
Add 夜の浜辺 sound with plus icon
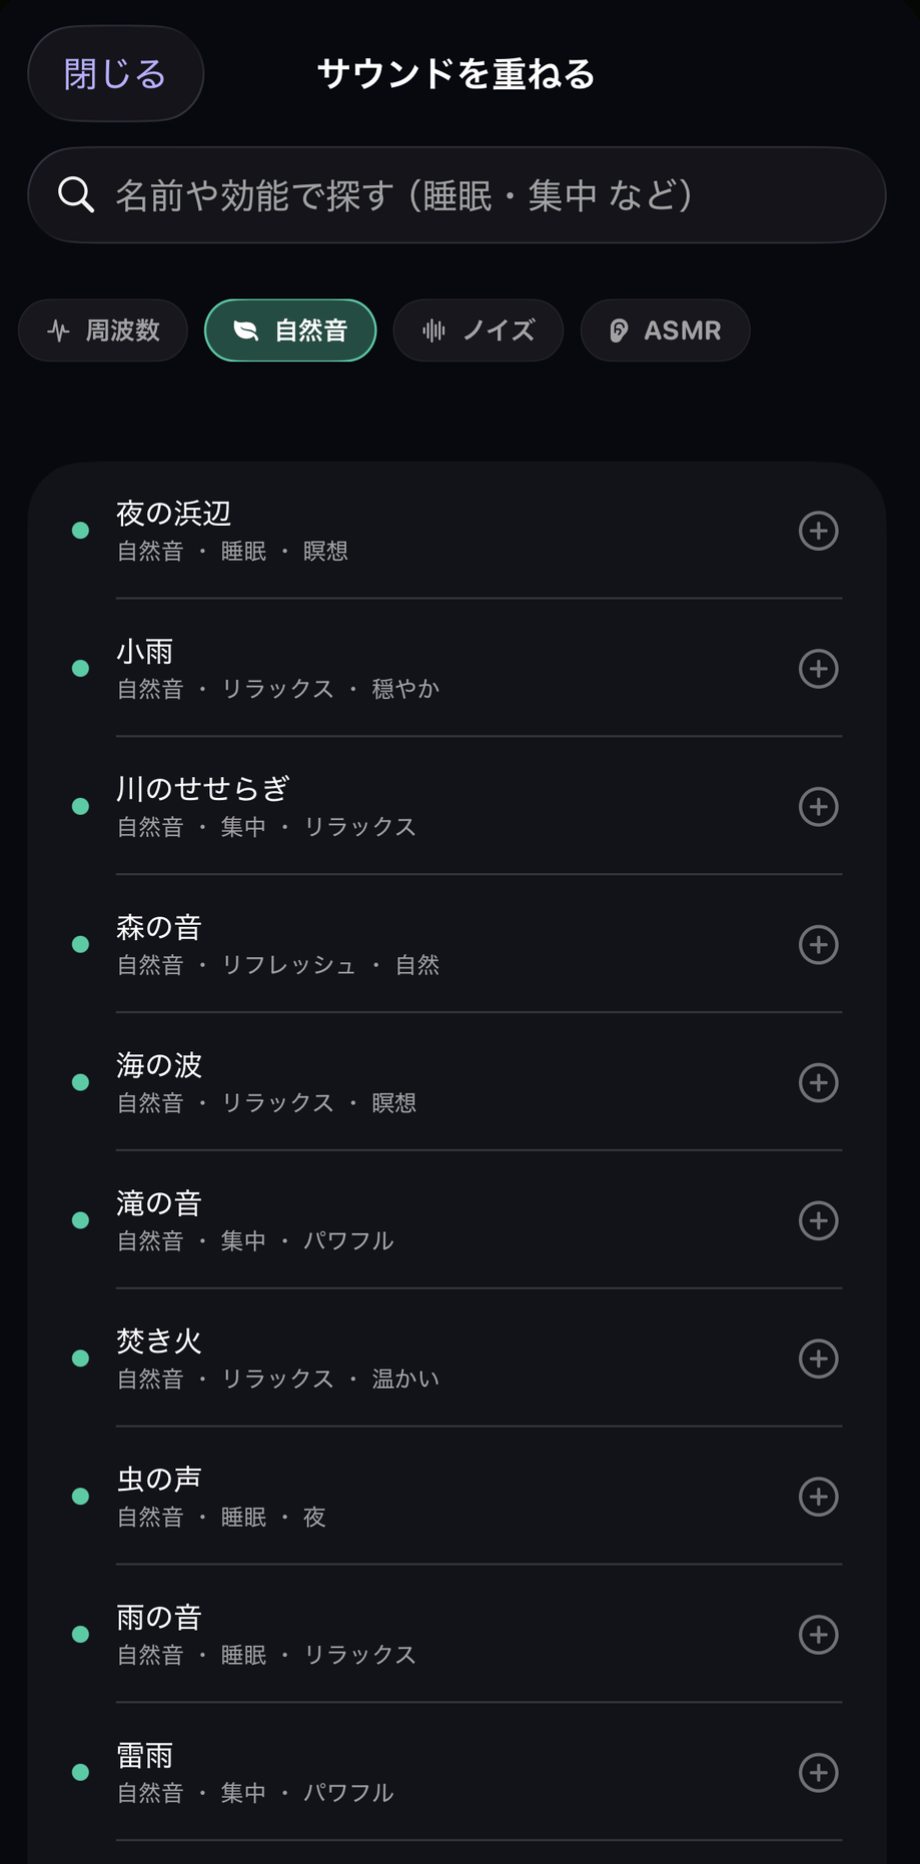click(x=818, y=531)
